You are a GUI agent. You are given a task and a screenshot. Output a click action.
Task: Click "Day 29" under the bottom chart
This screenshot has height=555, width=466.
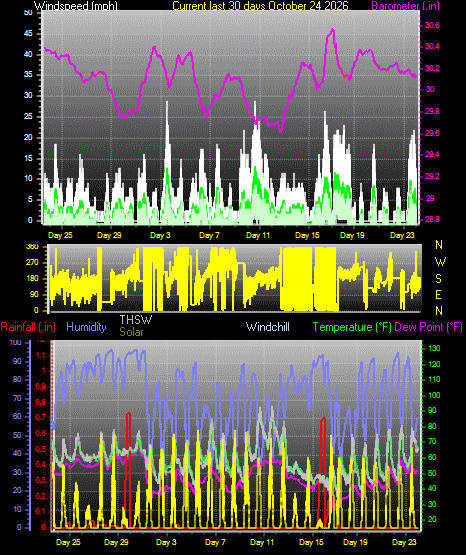coord(116,542)
